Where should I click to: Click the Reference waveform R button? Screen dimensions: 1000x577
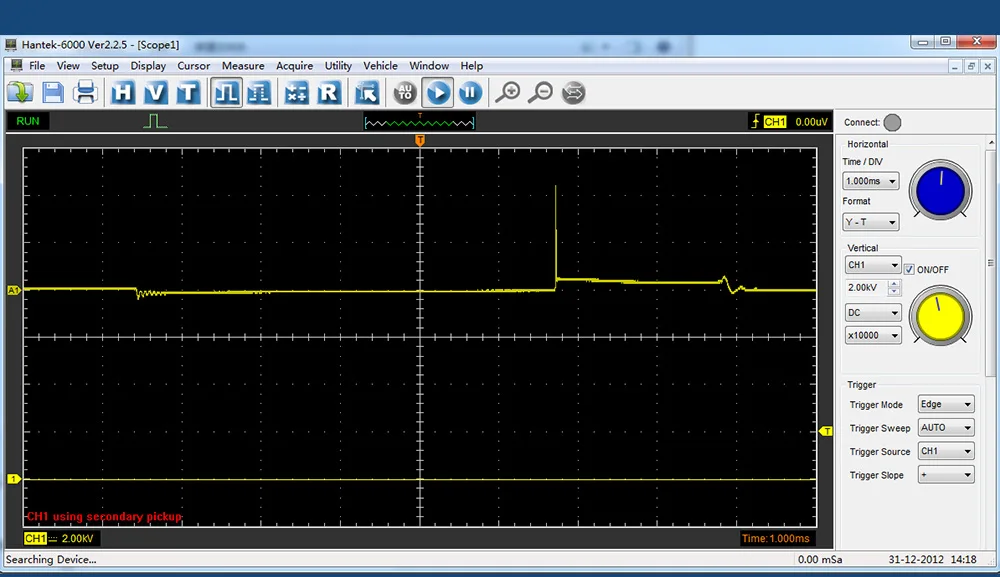point(329,93)
